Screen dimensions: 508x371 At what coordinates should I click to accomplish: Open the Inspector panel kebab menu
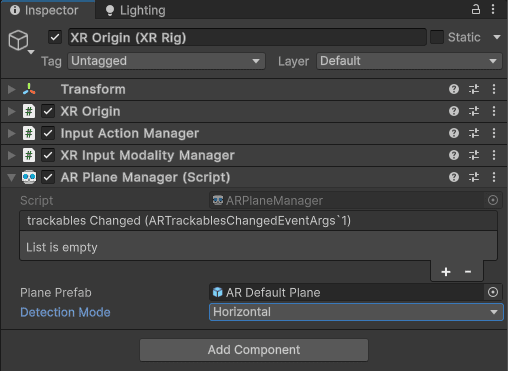coord(493,9)
